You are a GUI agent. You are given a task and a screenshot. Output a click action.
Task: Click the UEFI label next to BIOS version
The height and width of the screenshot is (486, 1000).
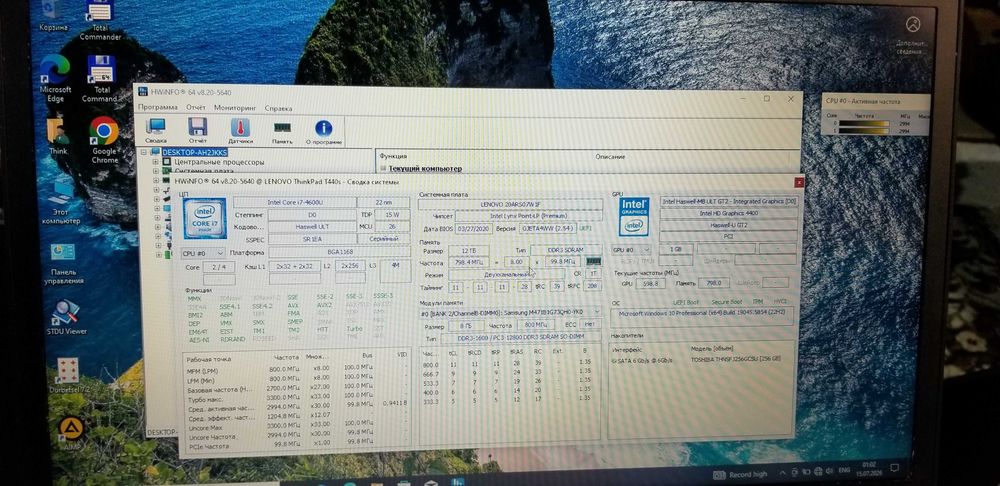click(x=585, y=227)
